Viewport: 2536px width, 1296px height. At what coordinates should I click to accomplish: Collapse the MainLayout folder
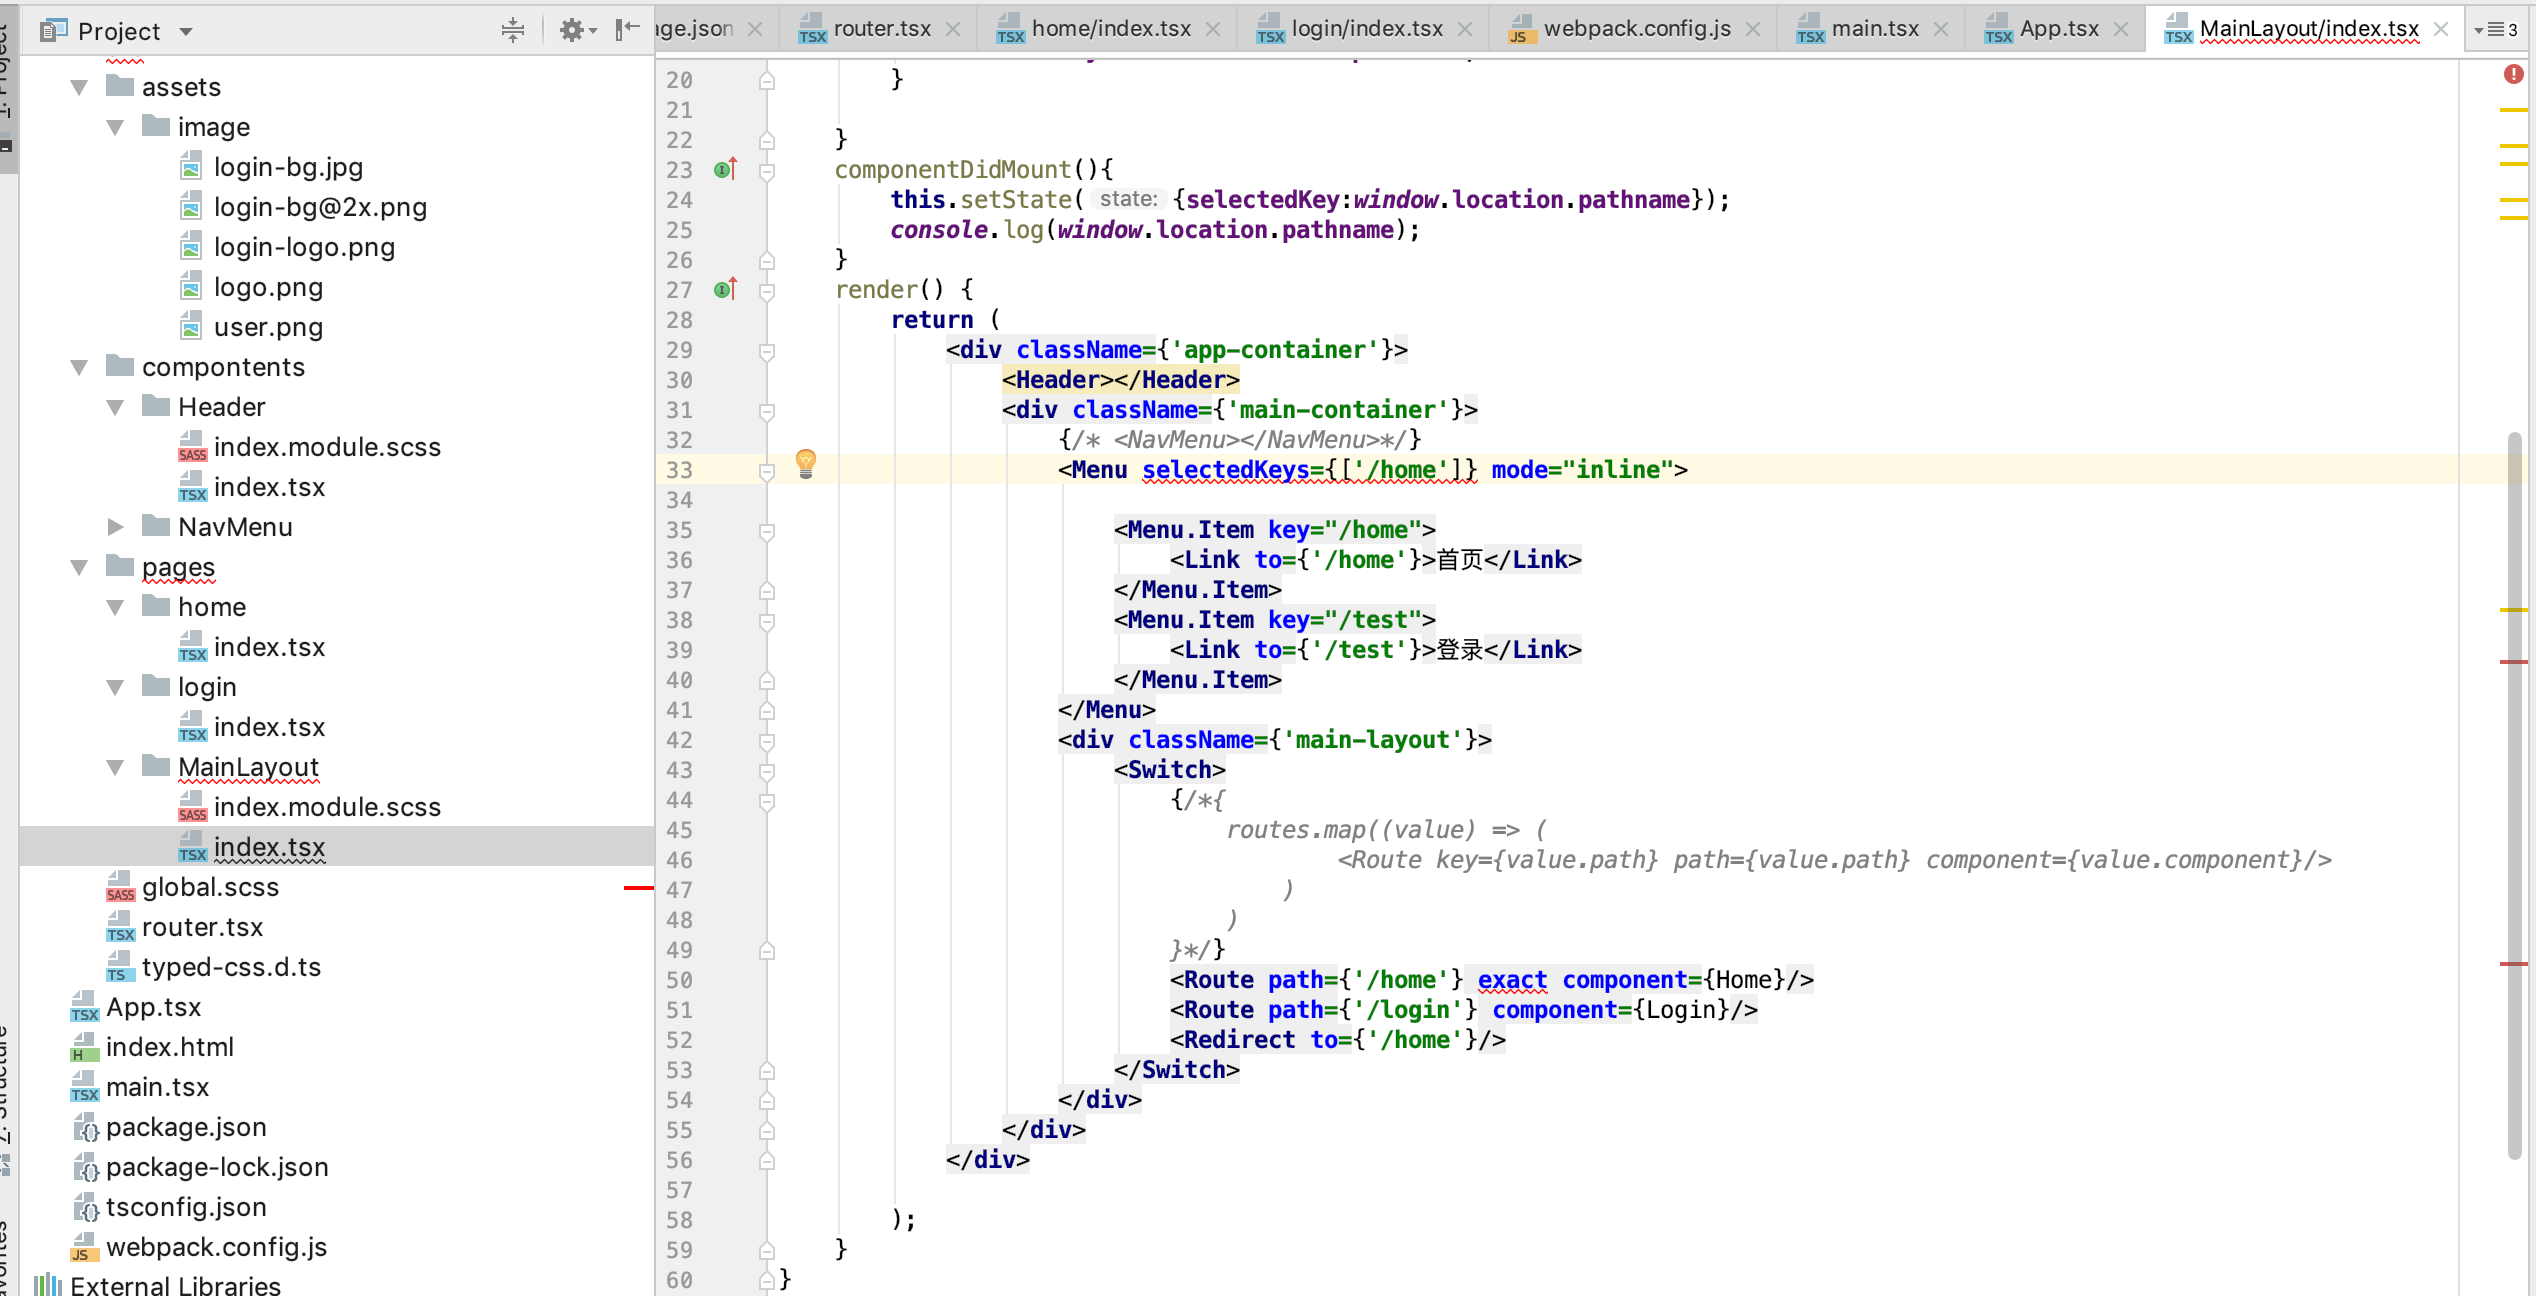pos(115,768)
